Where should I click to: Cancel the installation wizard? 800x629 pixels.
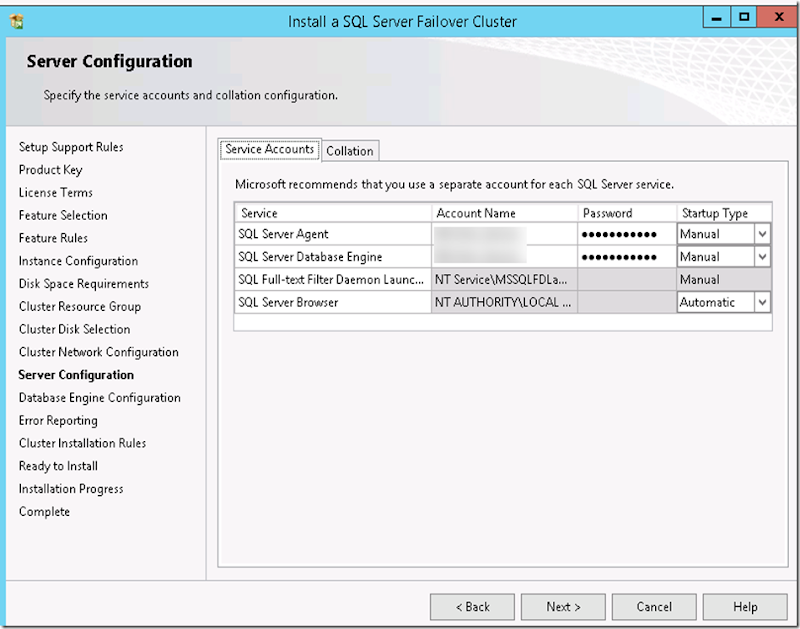click(x=654, y=607)
